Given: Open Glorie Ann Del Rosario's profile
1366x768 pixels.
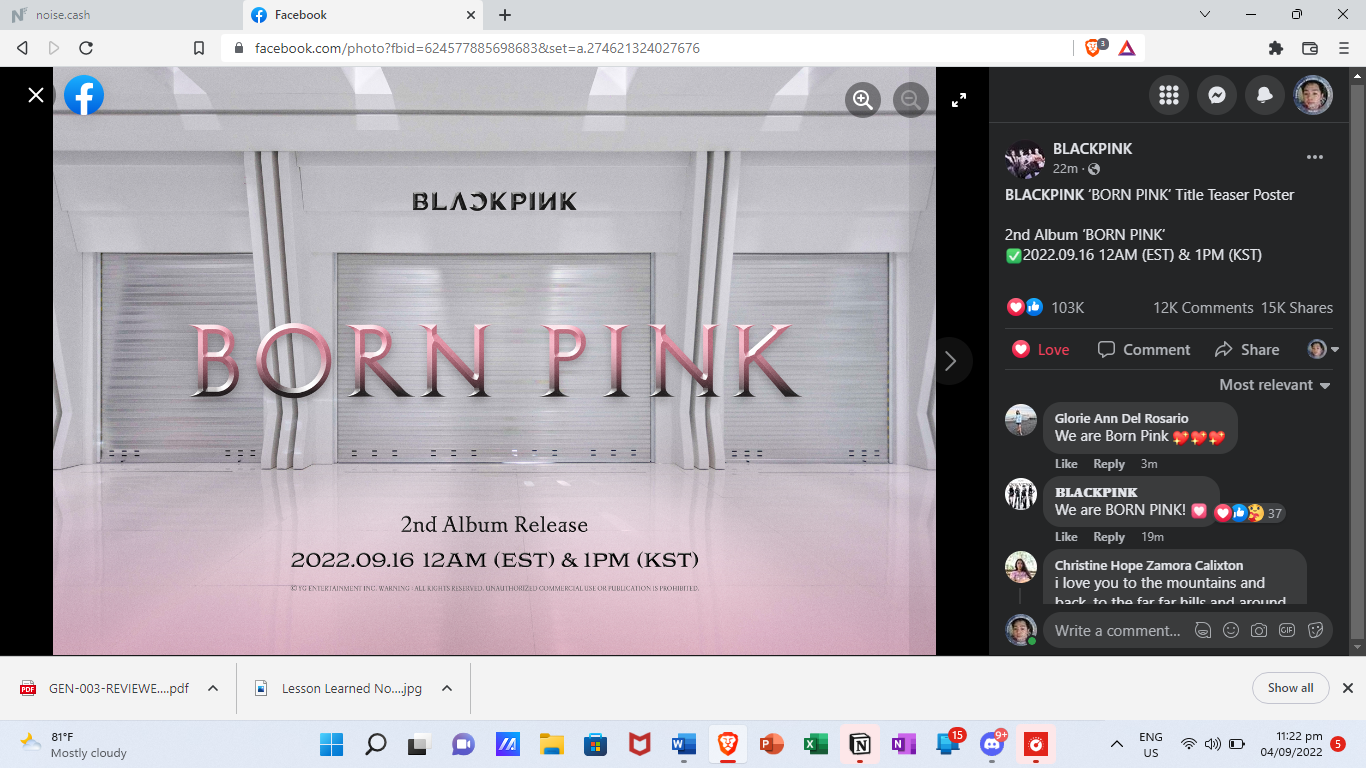Looking at the screenshot, I should click(1122, 418).
